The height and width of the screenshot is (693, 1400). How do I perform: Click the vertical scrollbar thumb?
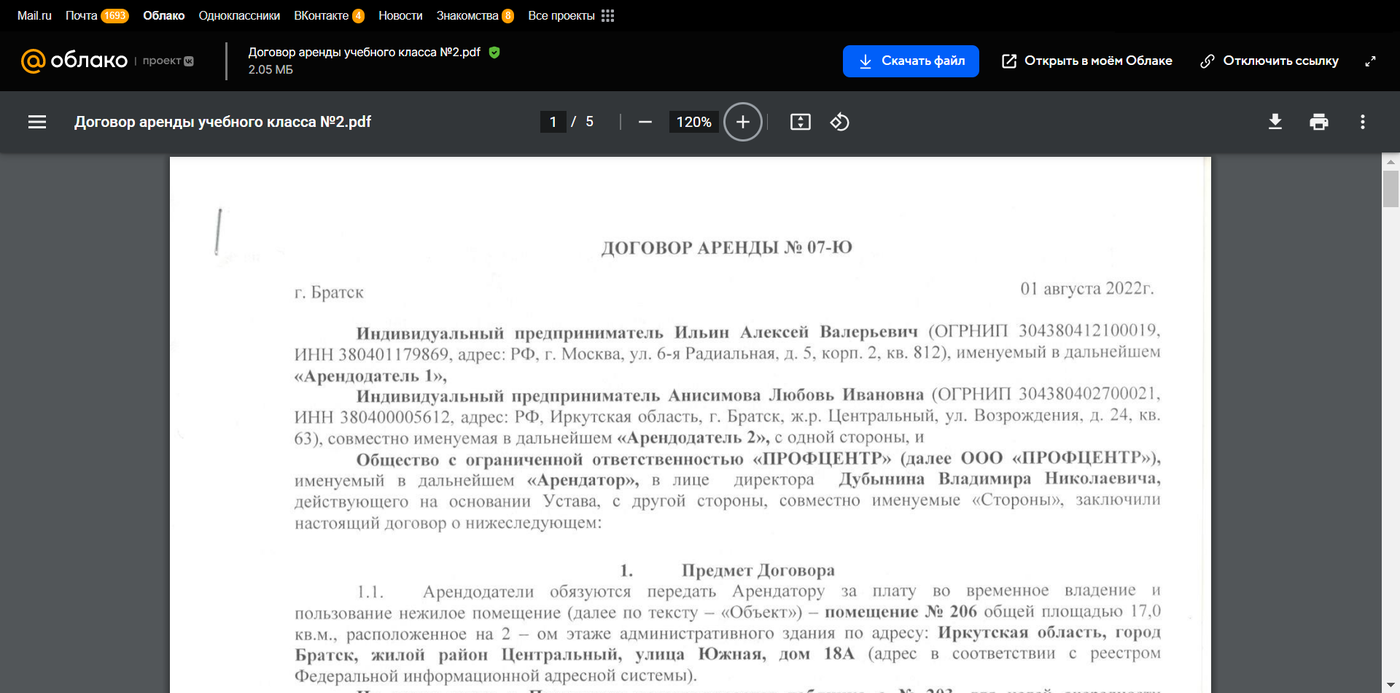point(1390,188)
